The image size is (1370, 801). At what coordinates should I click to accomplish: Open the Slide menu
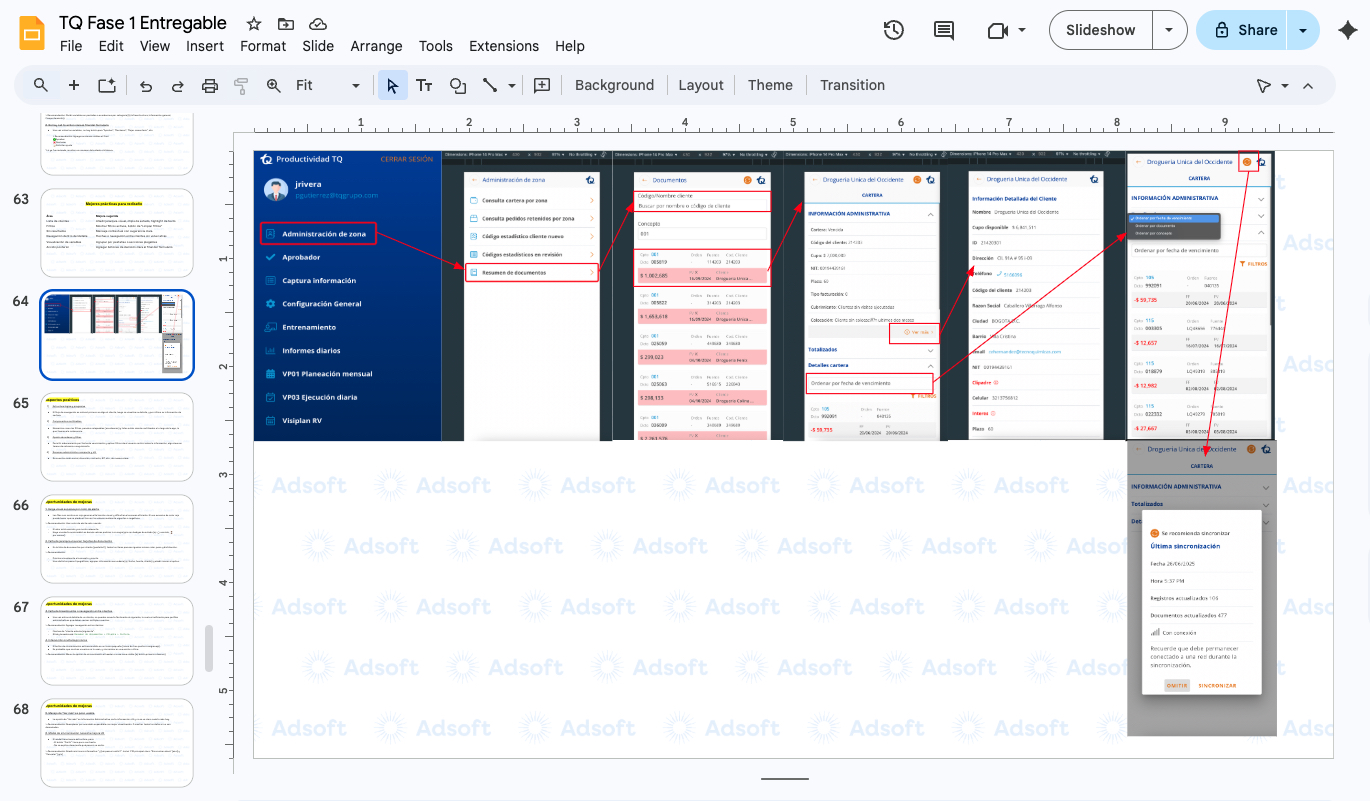coord(318,46)
